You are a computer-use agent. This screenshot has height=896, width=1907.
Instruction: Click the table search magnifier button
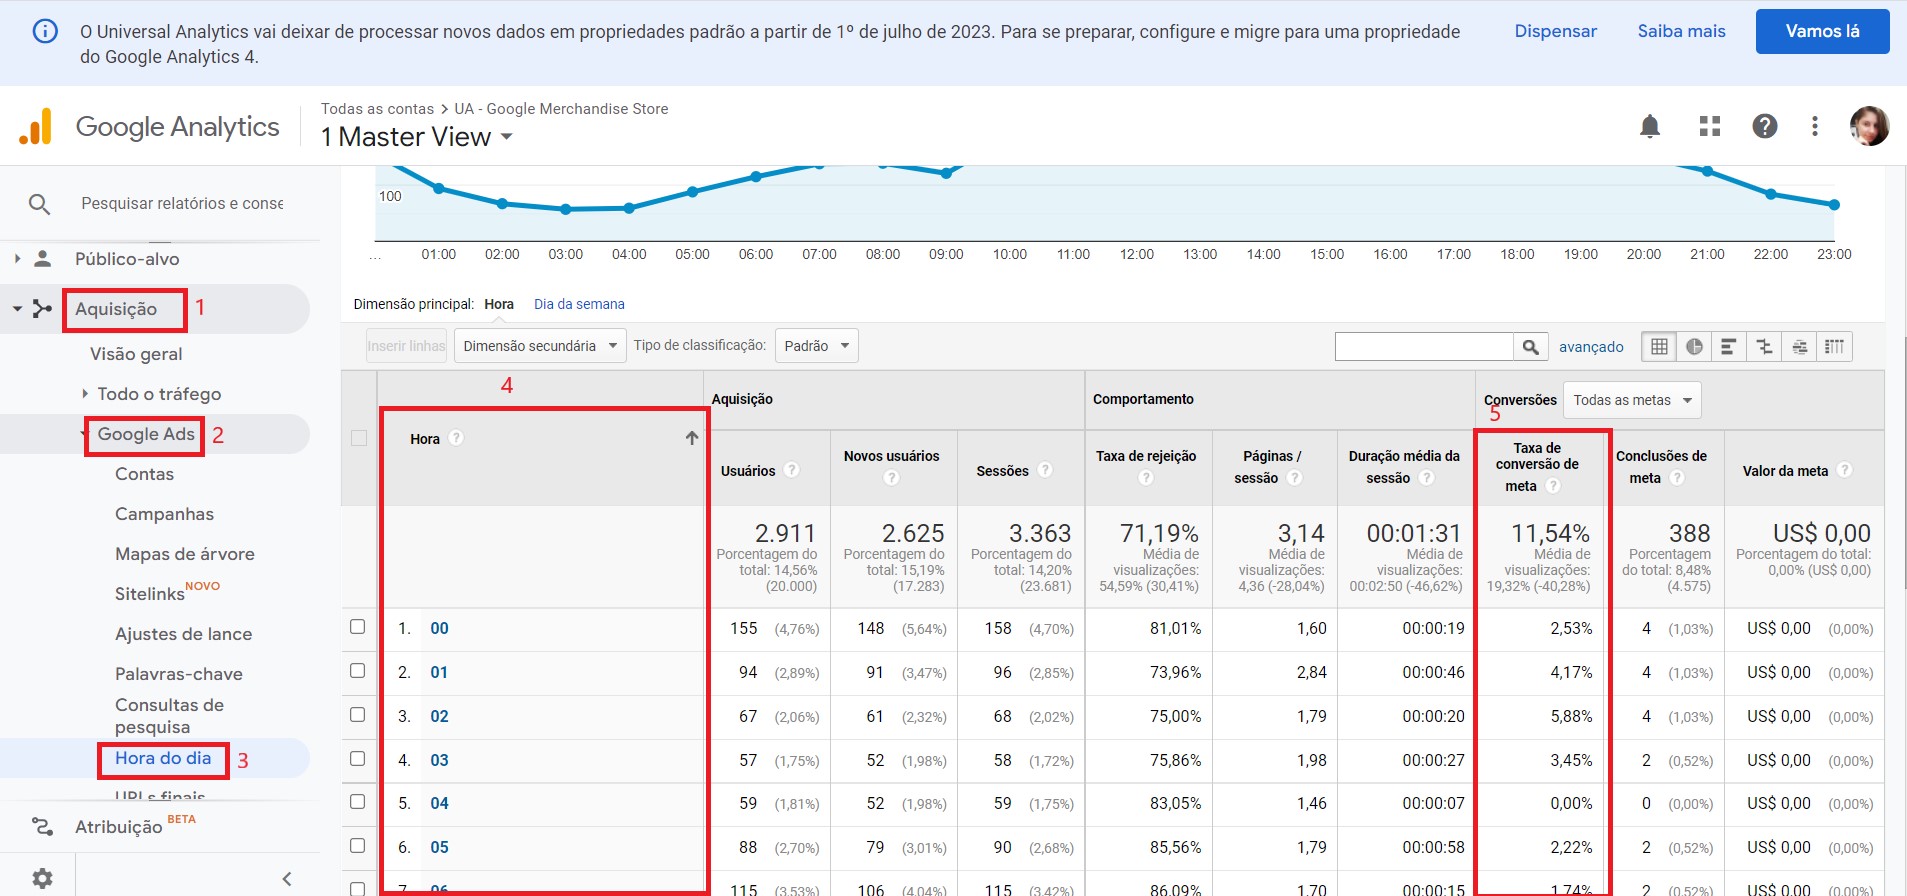(x=1530, y=347)
